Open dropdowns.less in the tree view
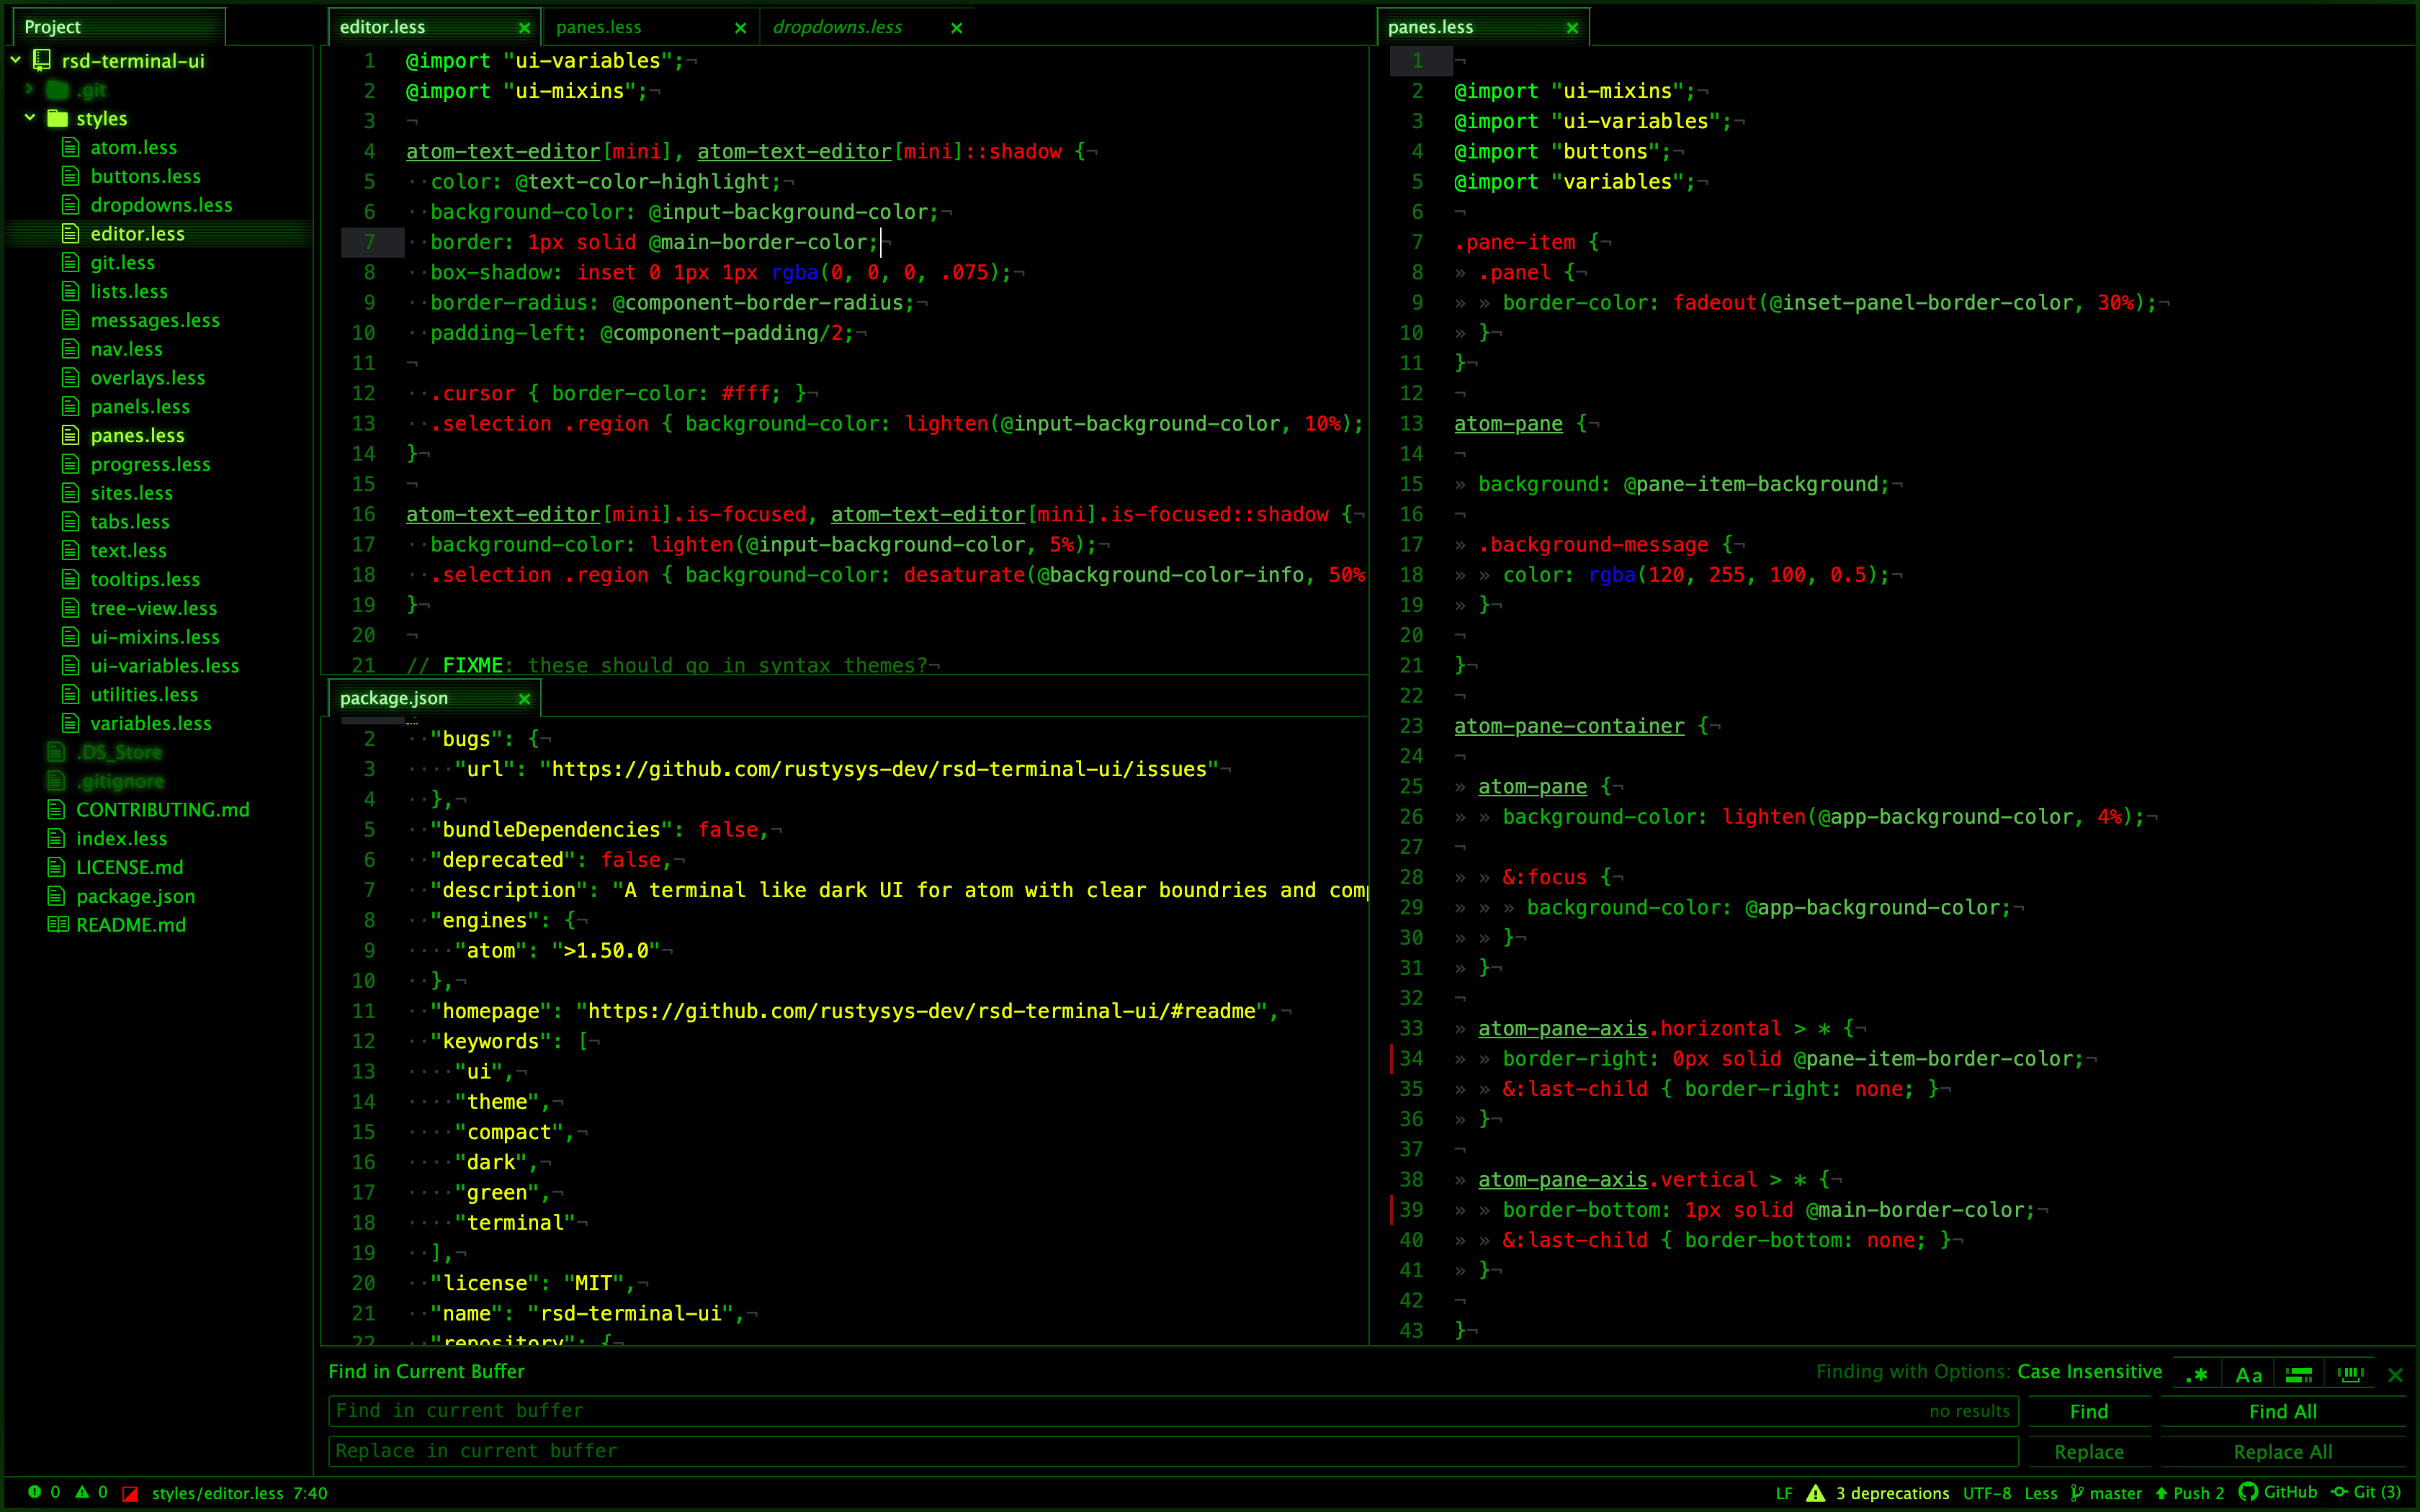Viewport: 2420px width, 1512px height. pyautogui.click(x=161, y=205)
